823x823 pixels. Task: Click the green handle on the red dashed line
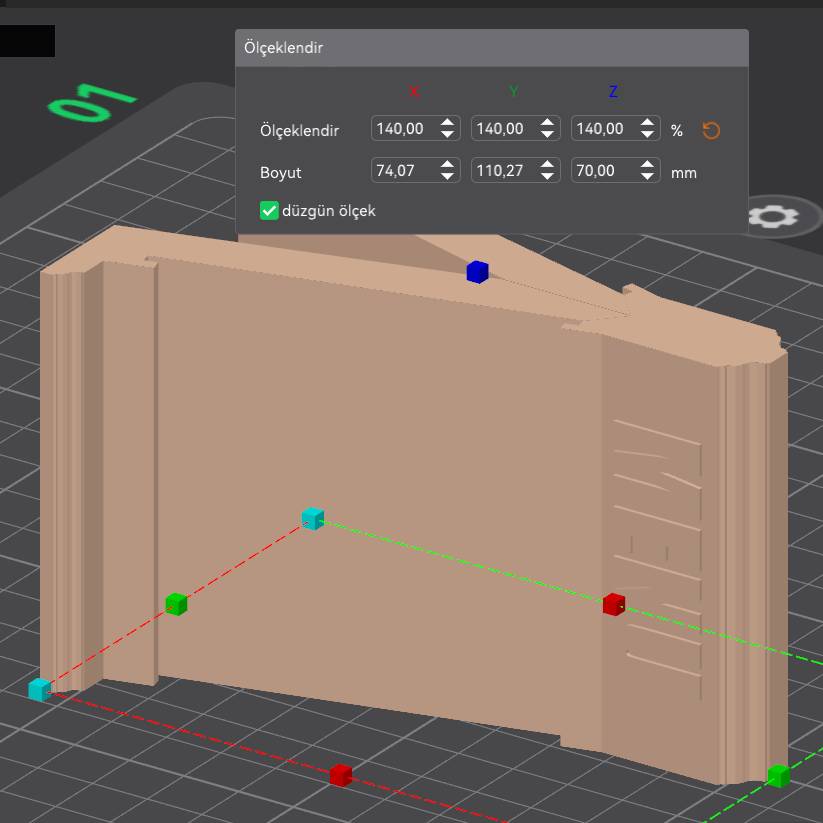pyautogui.click(x=176, y=604)
